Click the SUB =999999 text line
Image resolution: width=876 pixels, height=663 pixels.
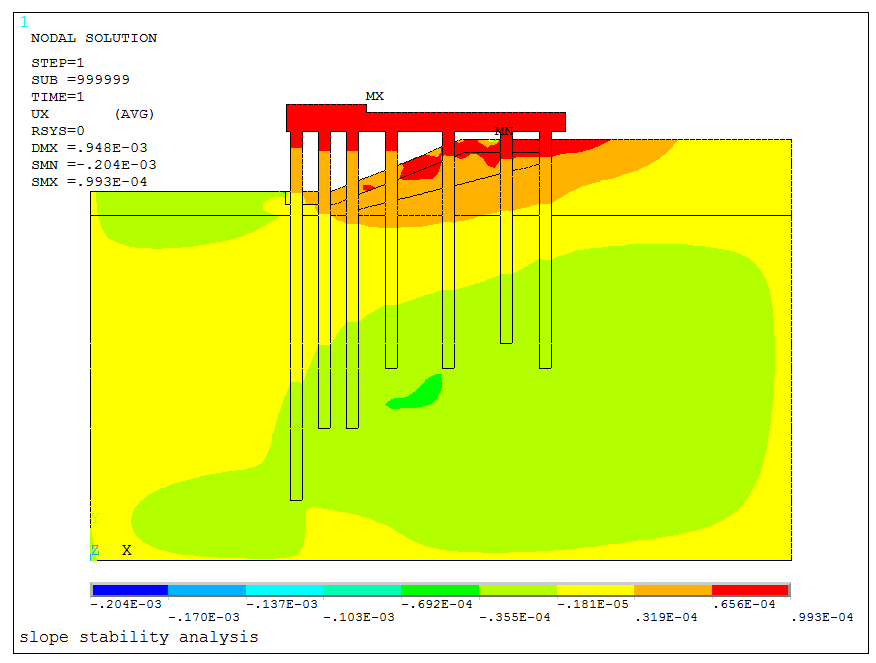[x=80, y=80]
